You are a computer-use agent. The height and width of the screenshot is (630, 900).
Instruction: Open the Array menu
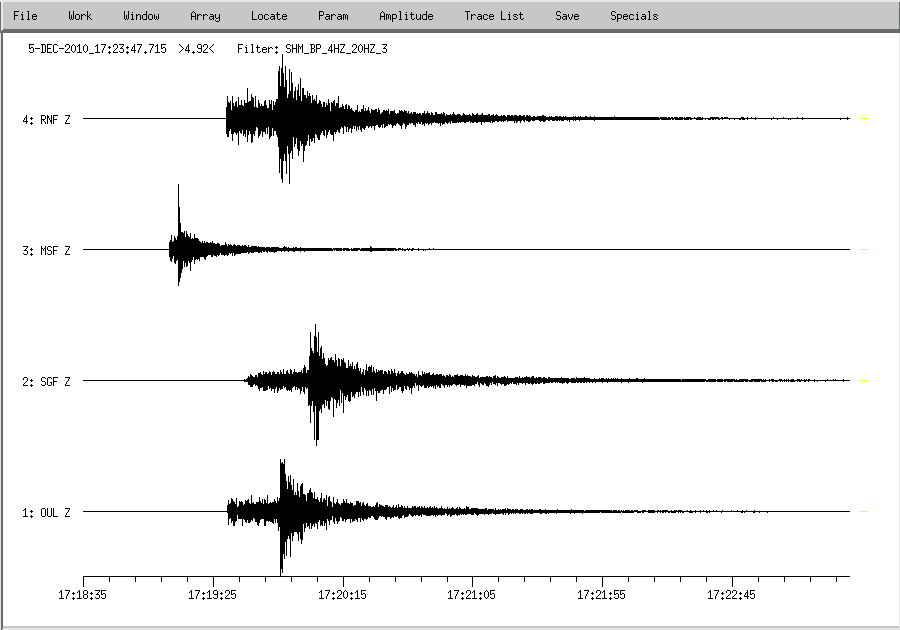(x=205, y=16)
